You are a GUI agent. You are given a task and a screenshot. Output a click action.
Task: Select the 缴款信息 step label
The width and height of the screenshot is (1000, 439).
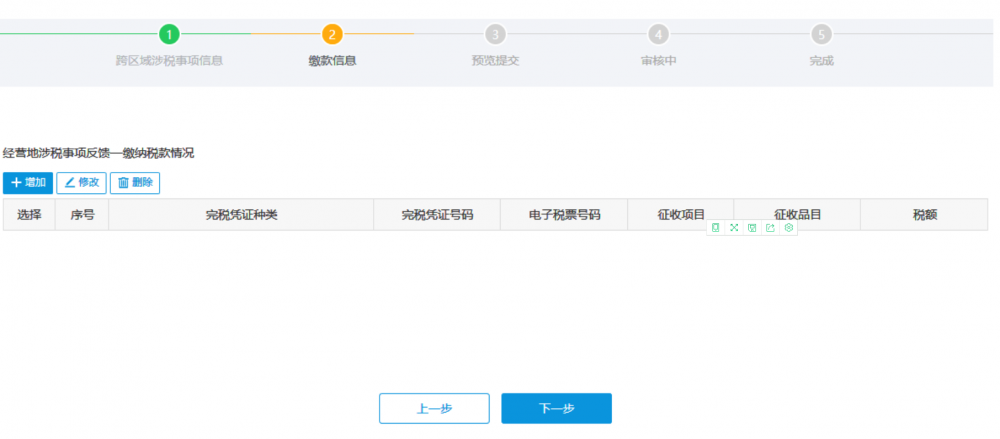point(333,61)
